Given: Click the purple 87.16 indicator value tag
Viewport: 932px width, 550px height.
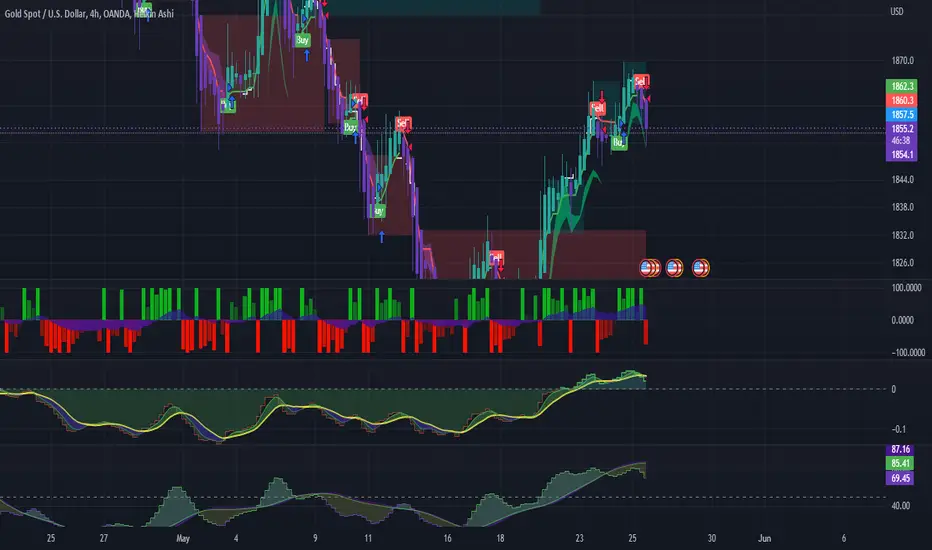Looking at the screenshot, I should [x=900, y=450].
